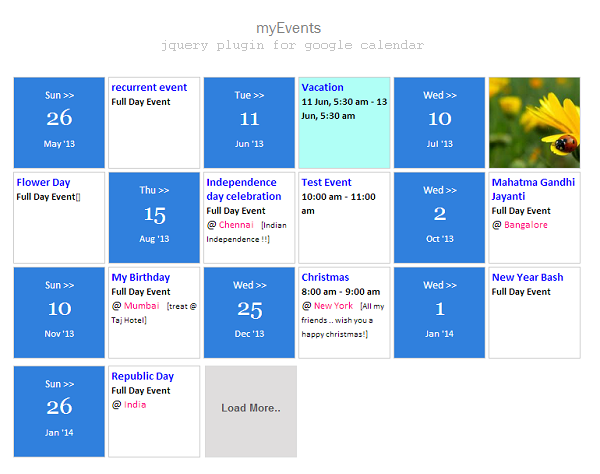This screenshot has height=474, width=600.
Task: Select the Sun 26 May '13 date tile
Action: click(x=59, y=123)
